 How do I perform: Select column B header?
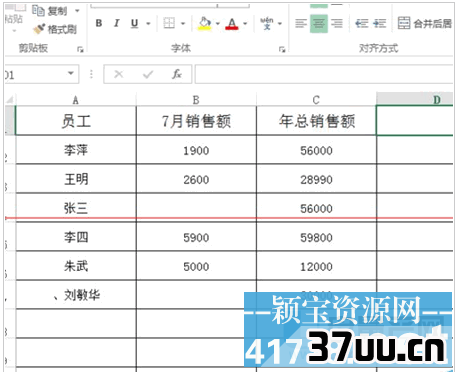(x=196, y=100)
